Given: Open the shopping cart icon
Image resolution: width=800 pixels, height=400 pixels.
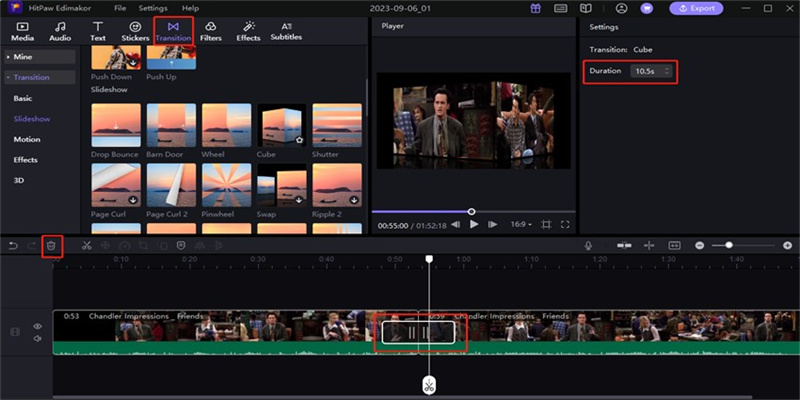Looking at the screenshot, I should coord(647,8).
